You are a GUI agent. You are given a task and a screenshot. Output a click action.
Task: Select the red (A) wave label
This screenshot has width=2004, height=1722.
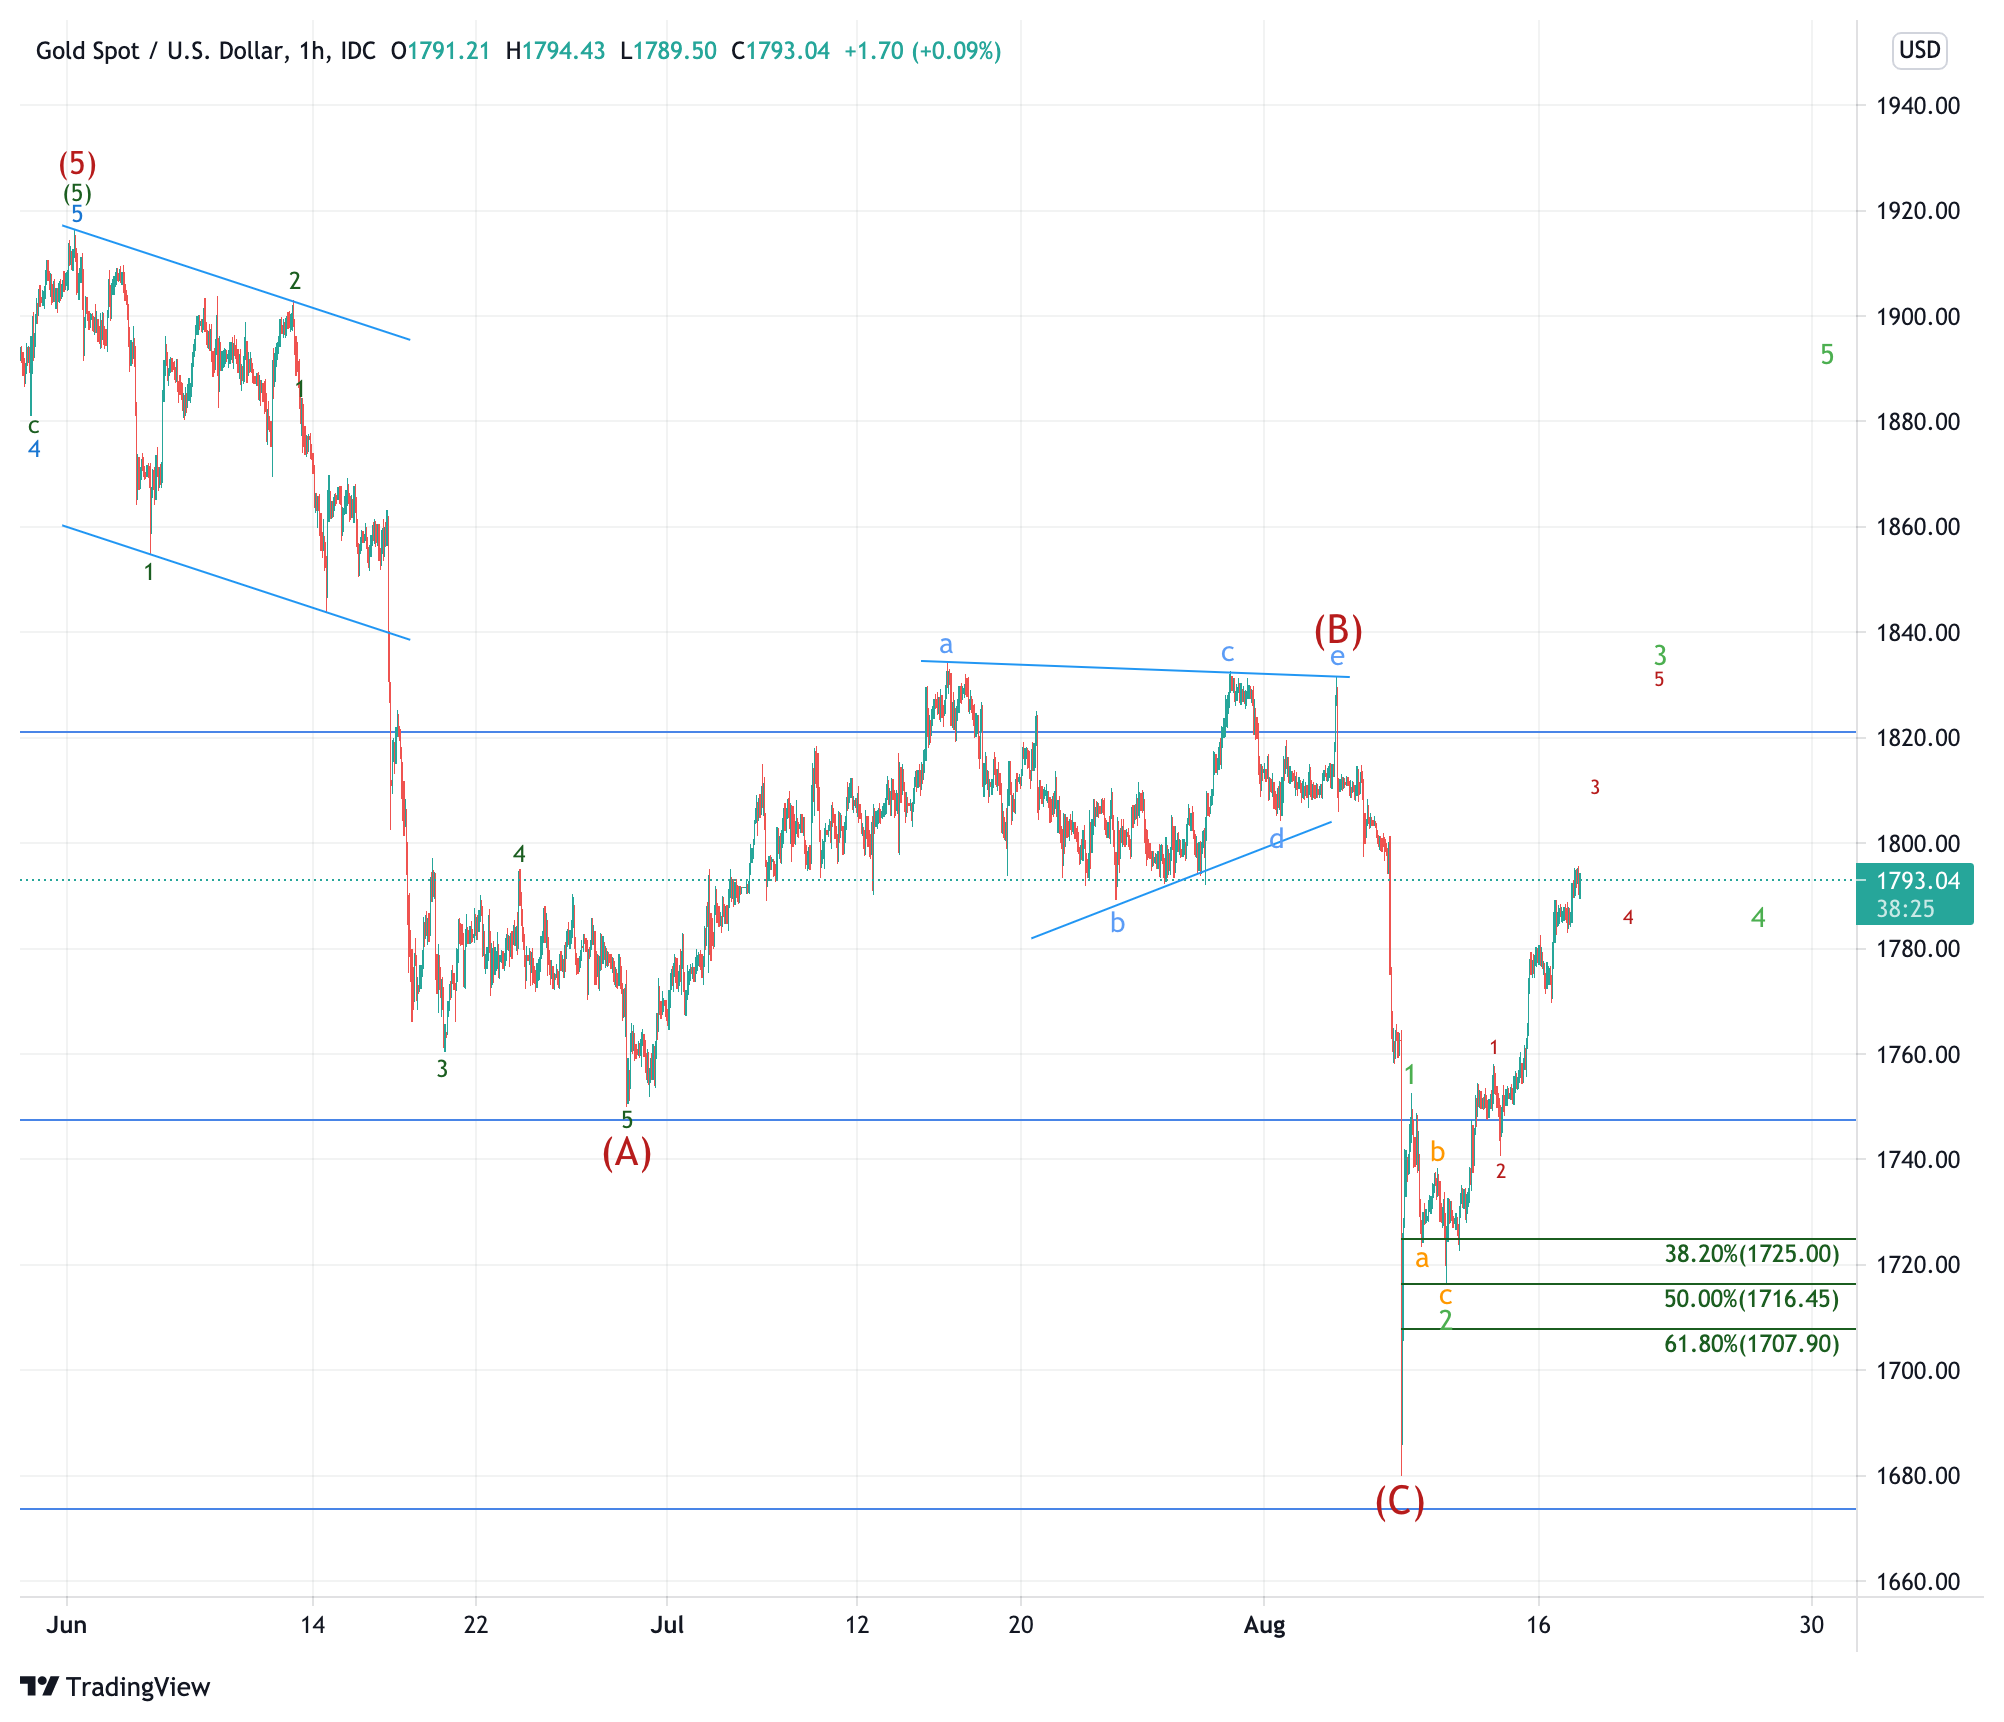(x=627, y=1152)
